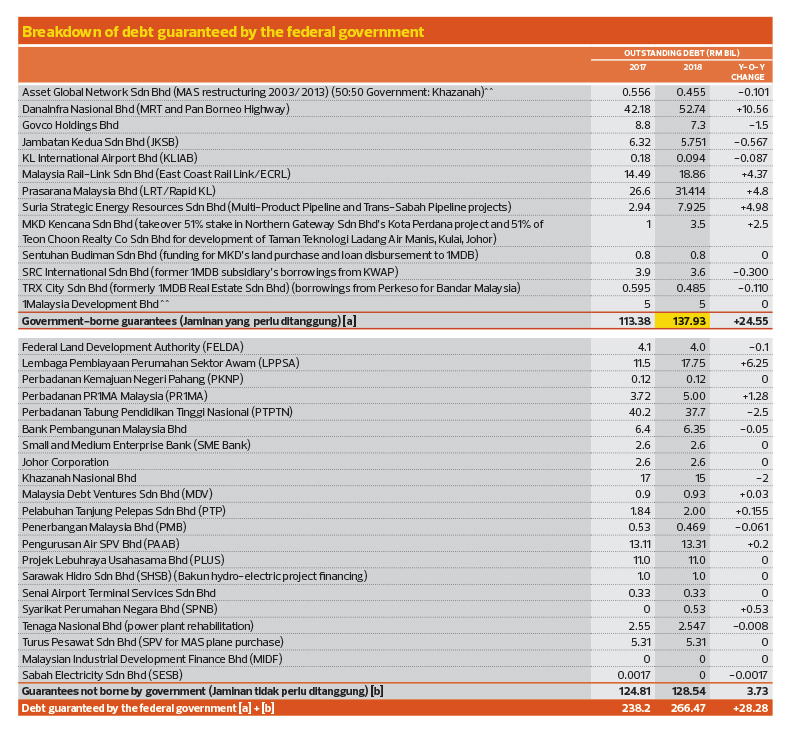Select the "OUTSTANDING DEBT (RM BIL)" header

click(x=682, y=53)
